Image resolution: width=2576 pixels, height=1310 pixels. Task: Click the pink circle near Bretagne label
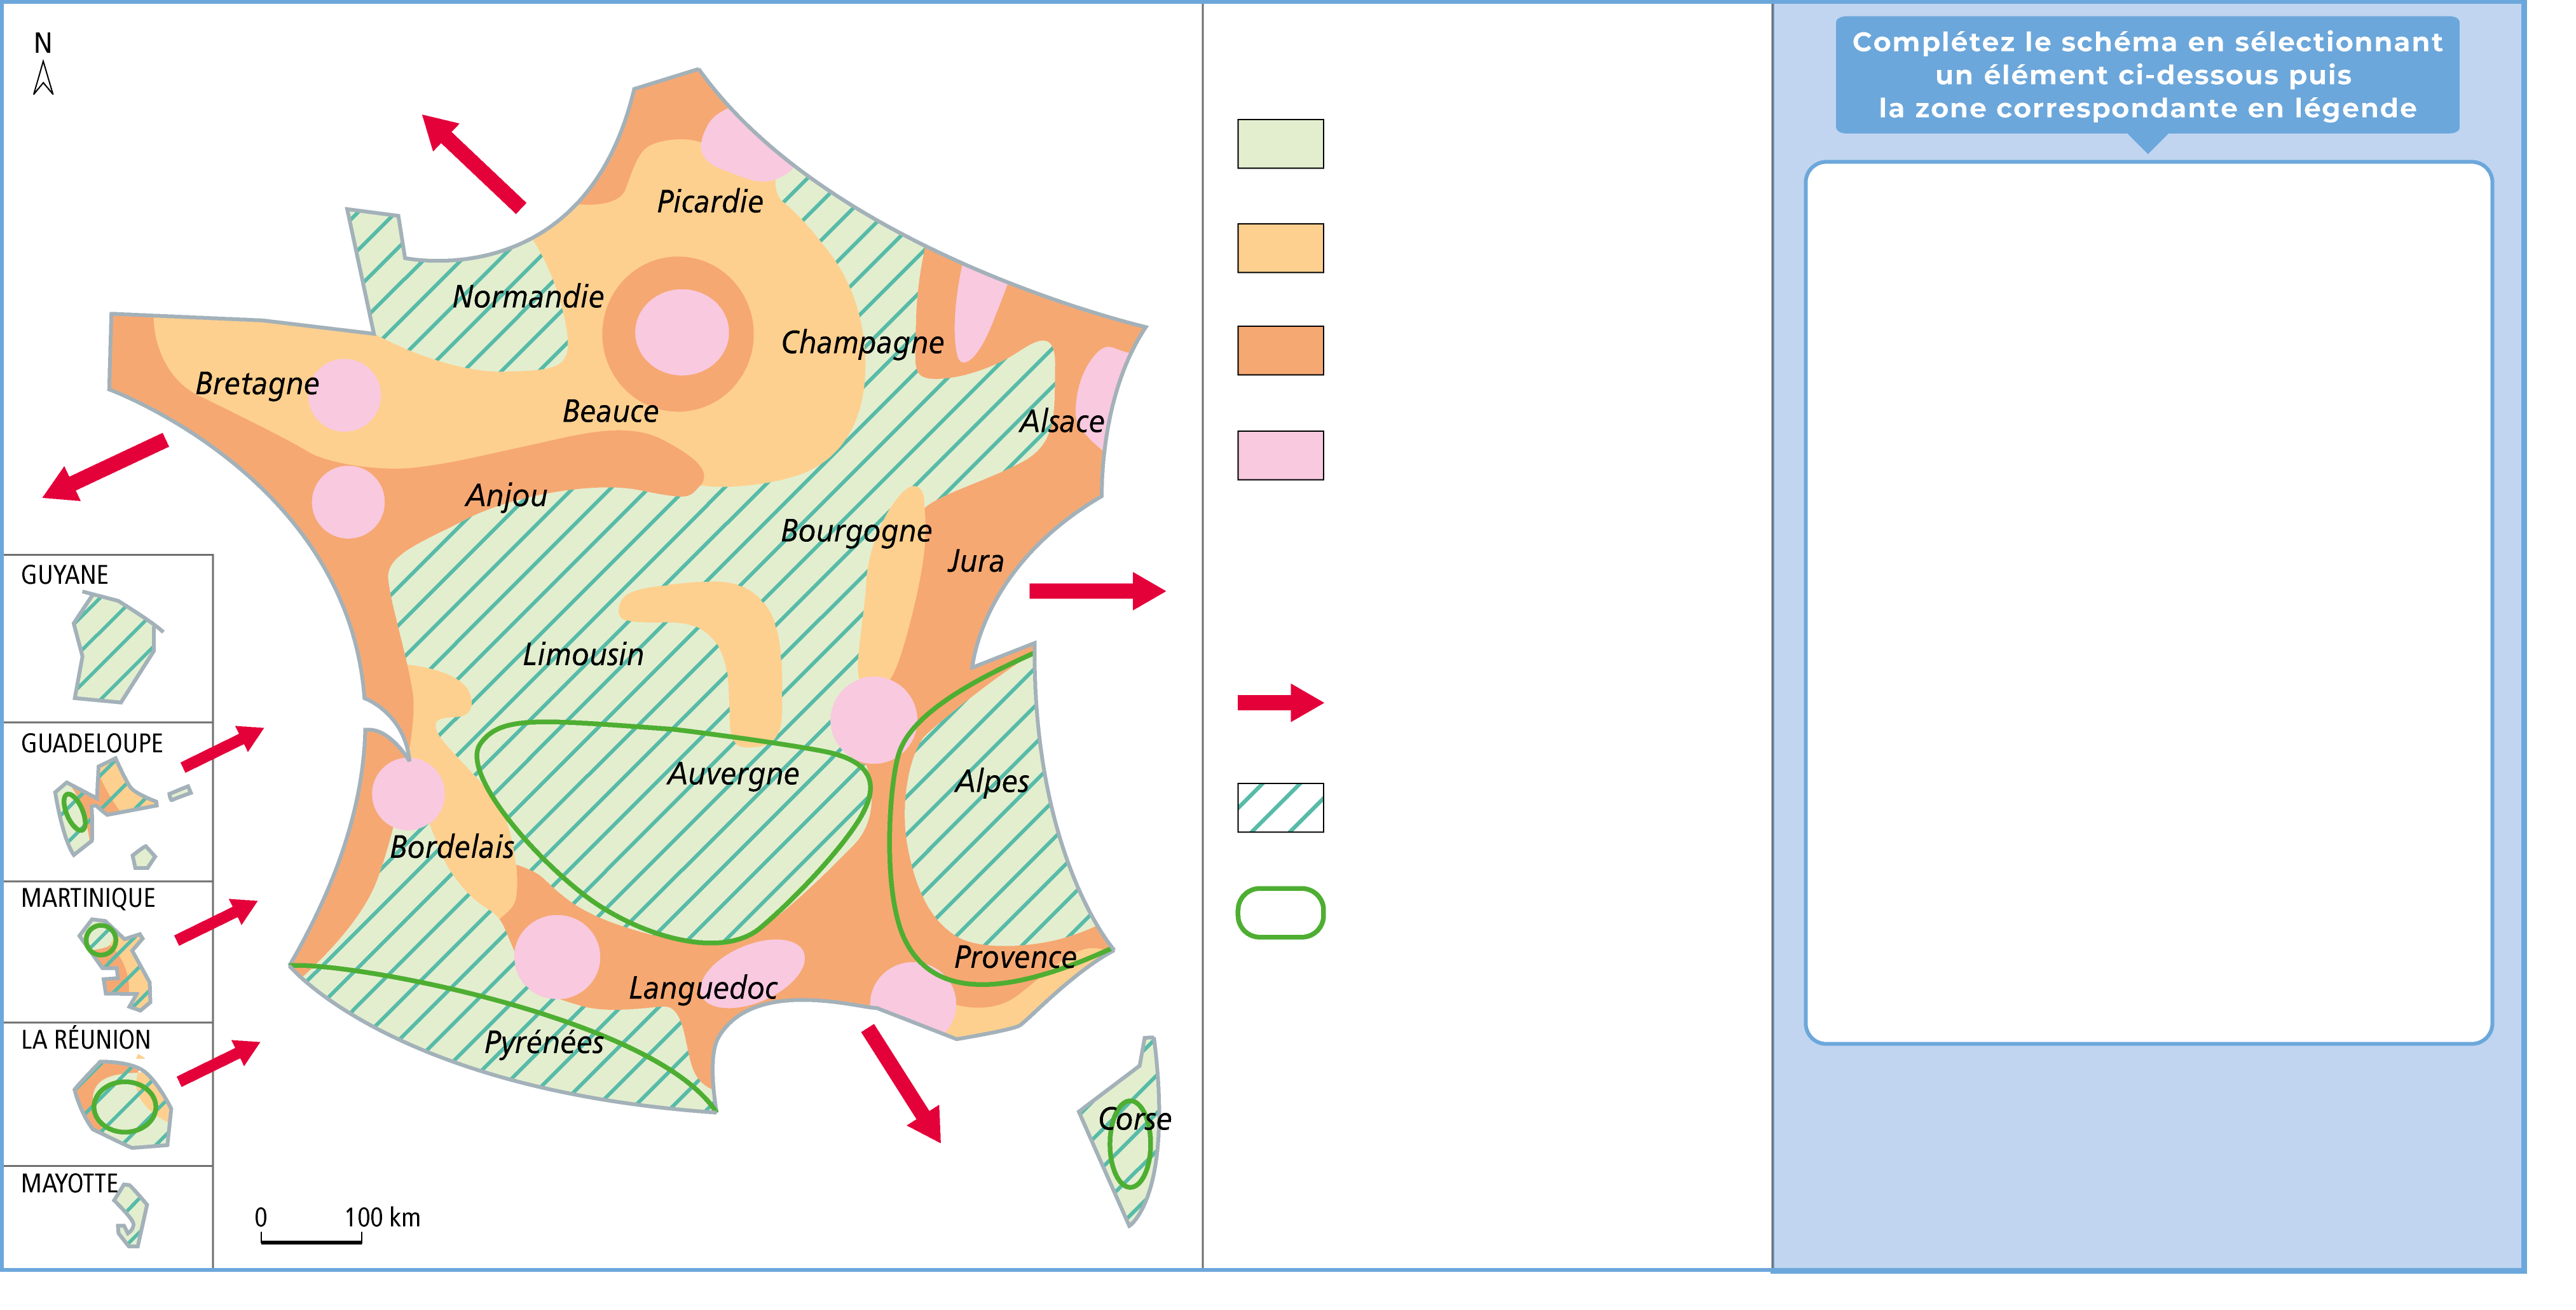(x=344, y=395)
